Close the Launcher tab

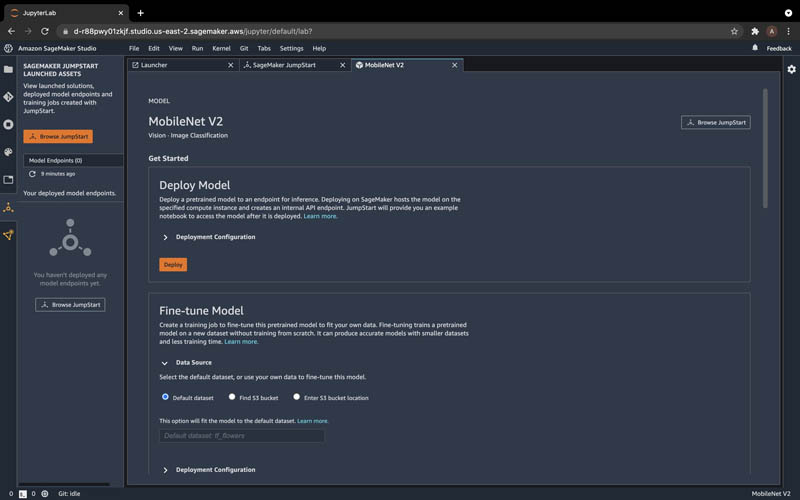[231, 65]
